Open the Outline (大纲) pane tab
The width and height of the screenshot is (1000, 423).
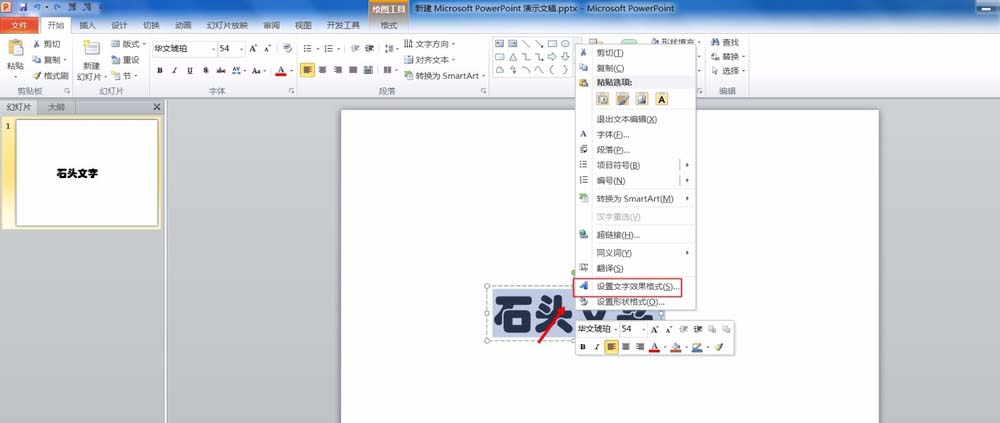pos(56,107)
